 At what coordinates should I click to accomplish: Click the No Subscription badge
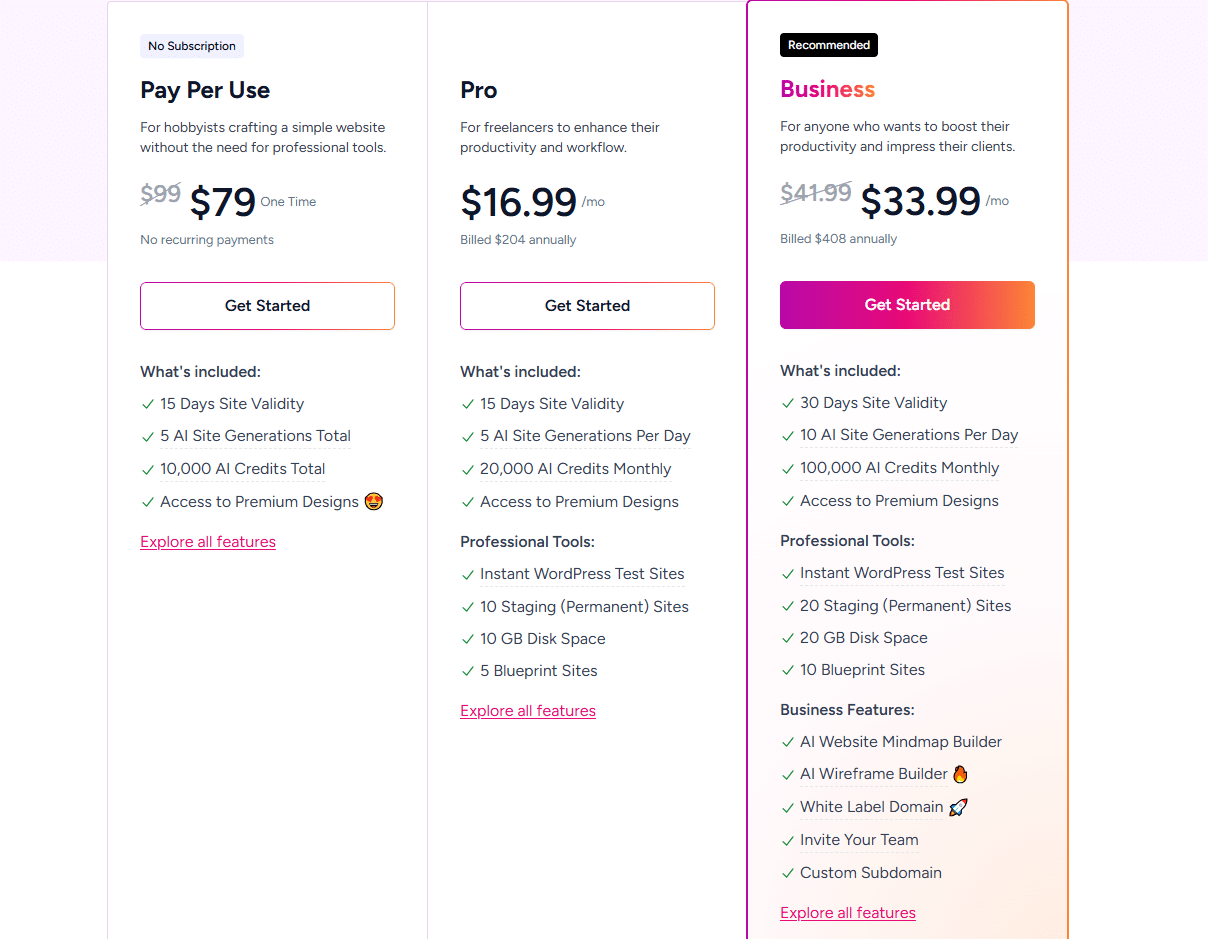(x=192, y=46)
